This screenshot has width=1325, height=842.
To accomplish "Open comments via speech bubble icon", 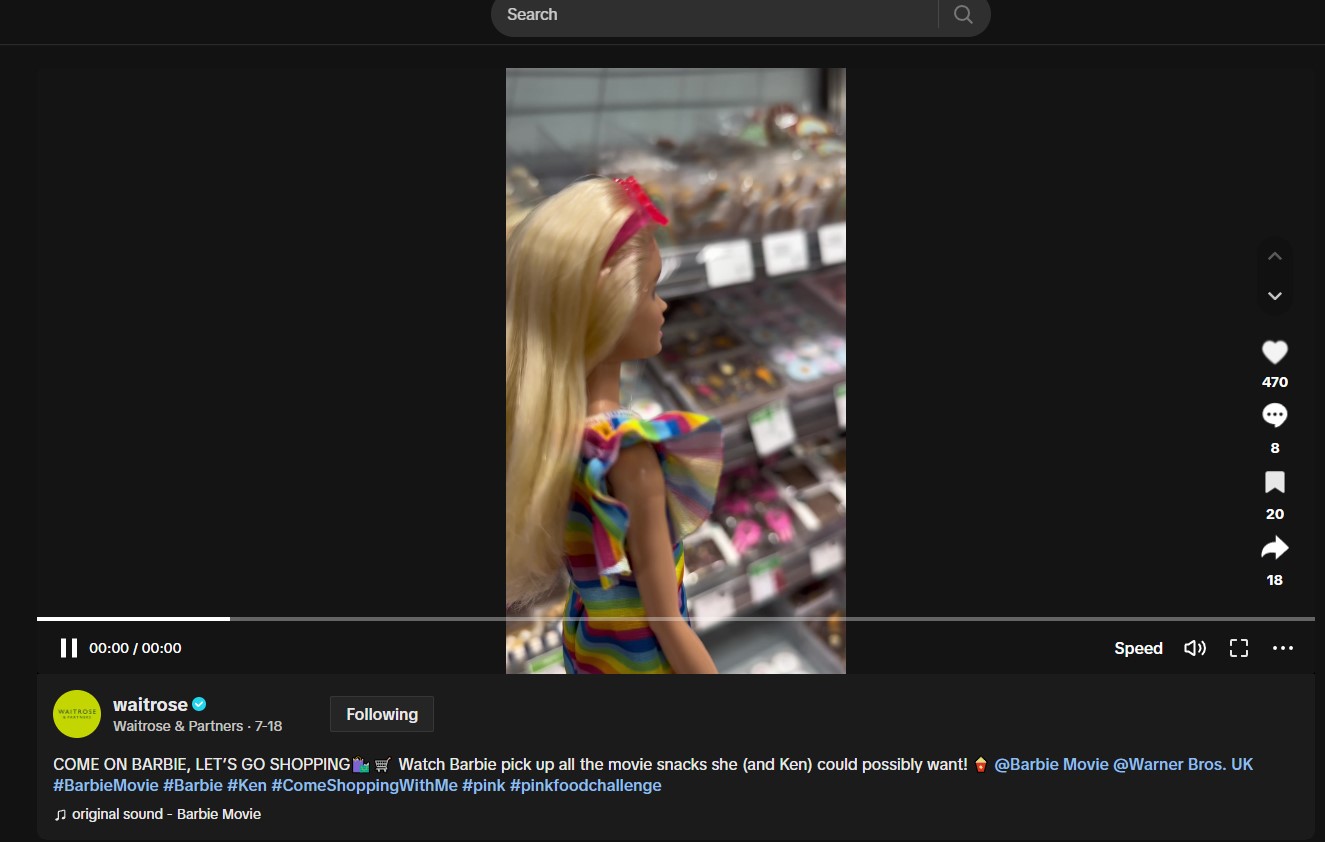I will click(x=1275, y=416).
